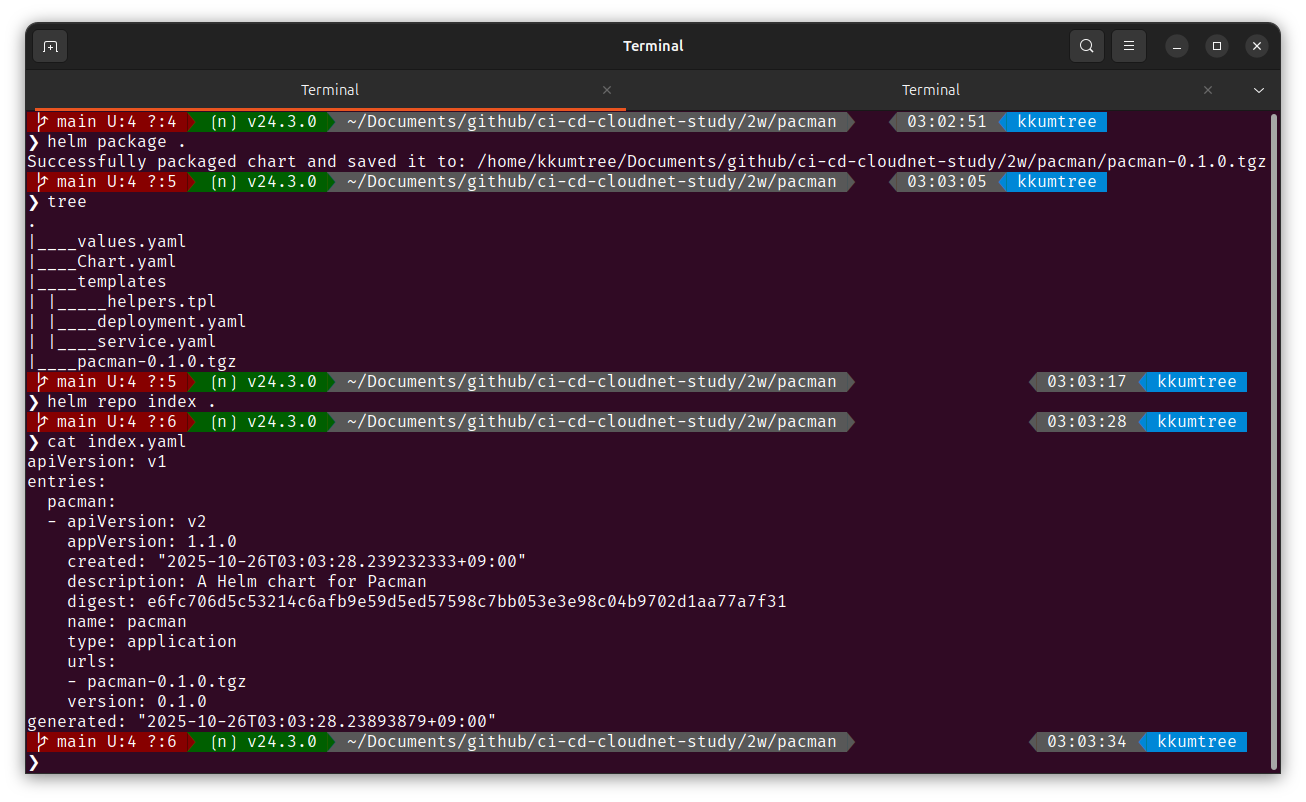Click 'service.yaml' in tree output
Image resolution: width=1306 pixels, height=802 pixels.
[156, 342]
